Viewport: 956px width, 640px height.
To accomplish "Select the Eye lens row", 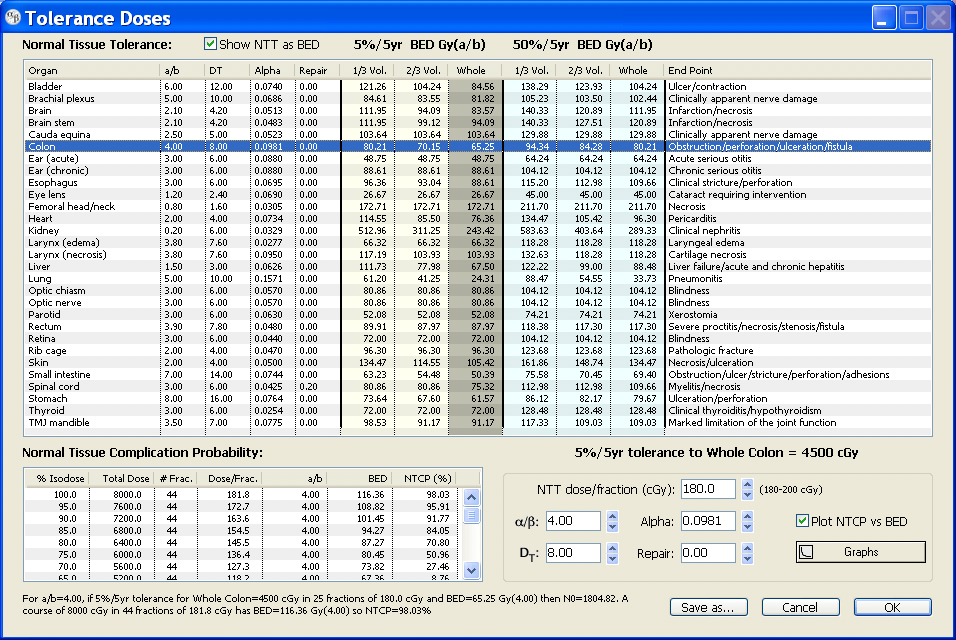I will 478,194.
